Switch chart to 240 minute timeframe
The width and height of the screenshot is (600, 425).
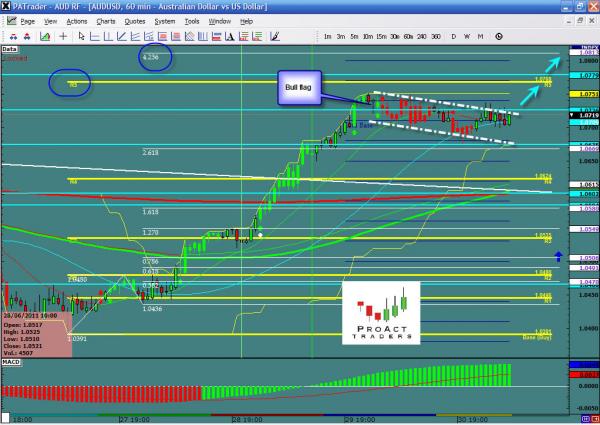click(x=421, y=36)
